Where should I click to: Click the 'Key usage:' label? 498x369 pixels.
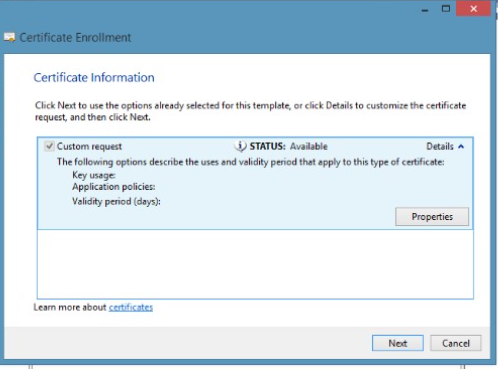pos(94,175)
